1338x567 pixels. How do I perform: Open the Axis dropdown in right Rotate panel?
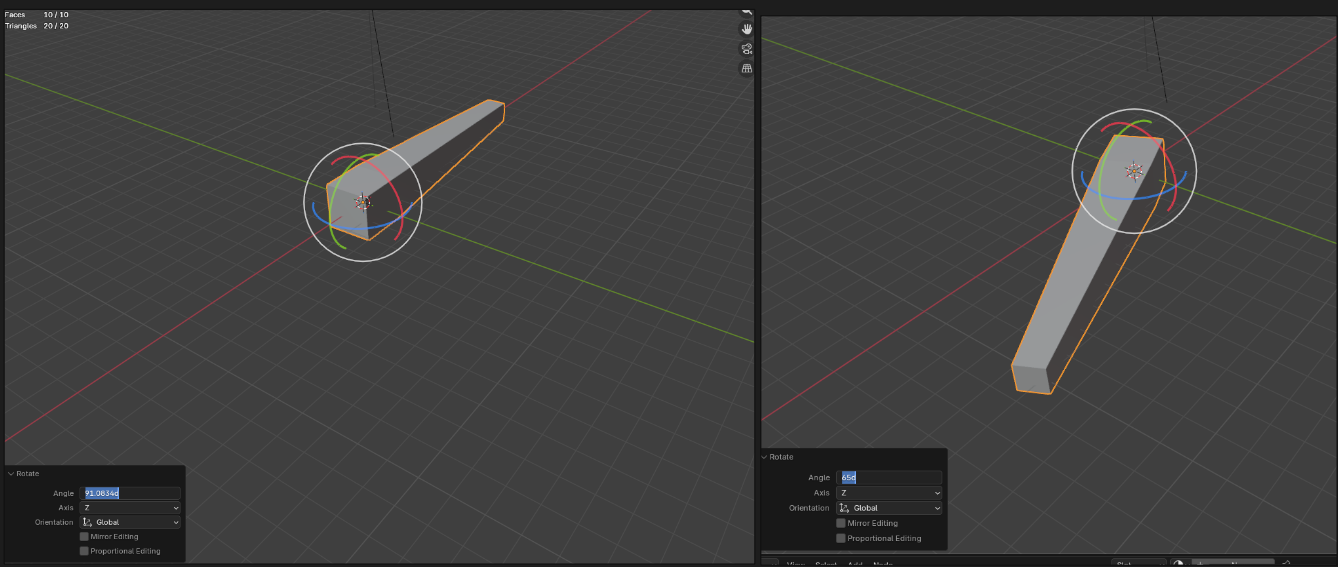pyautogui.click(x=890, y=493)
